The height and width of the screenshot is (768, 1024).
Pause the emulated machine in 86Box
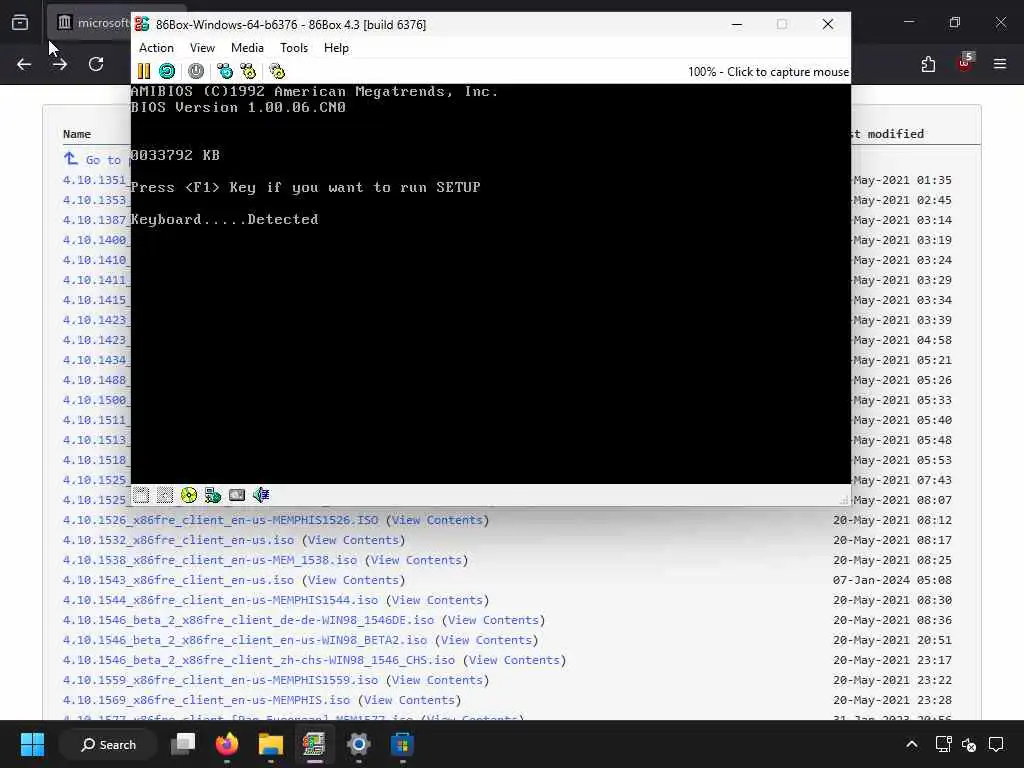click(144, 71)
